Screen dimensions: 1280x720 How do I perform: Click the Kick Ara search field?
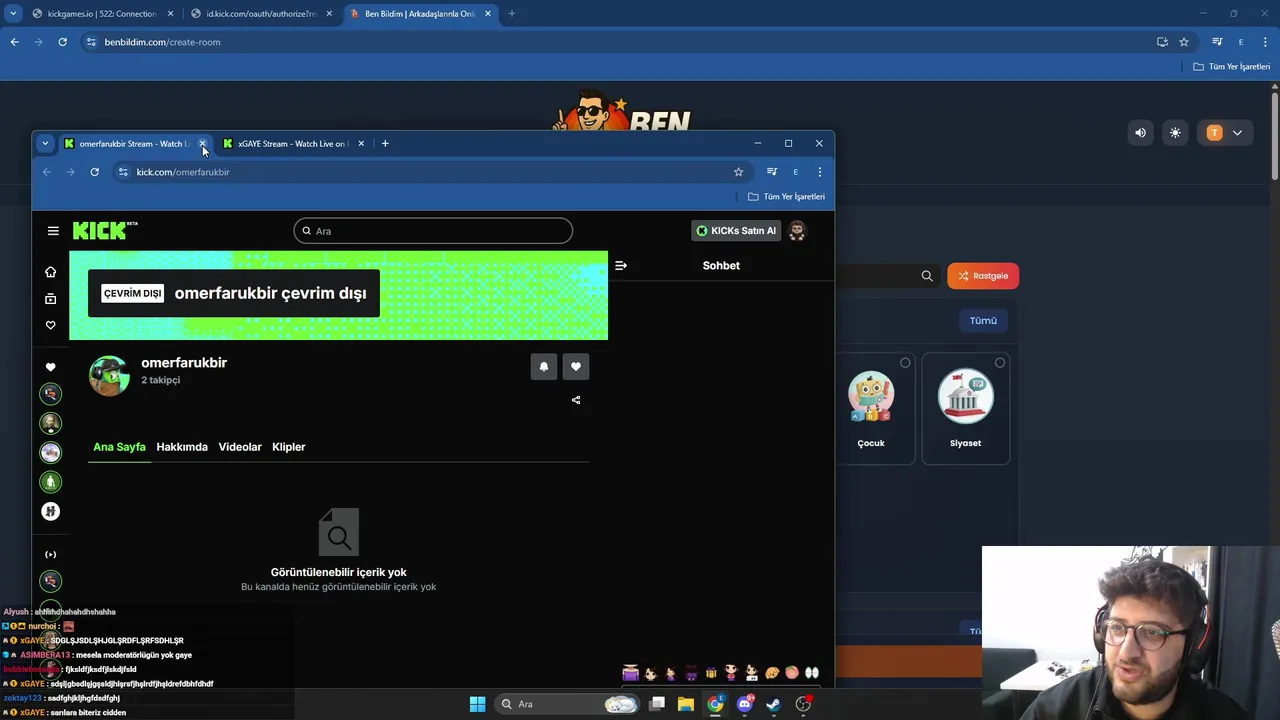(433, 231)
